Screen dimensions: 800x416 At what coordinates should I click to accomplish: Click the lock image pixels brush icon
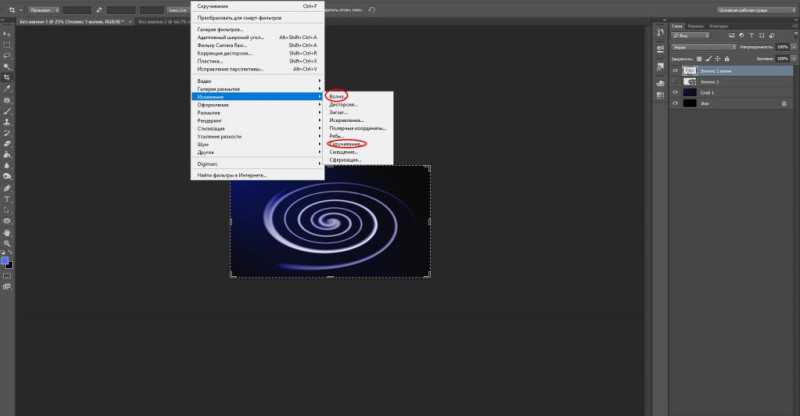(708, 59)
